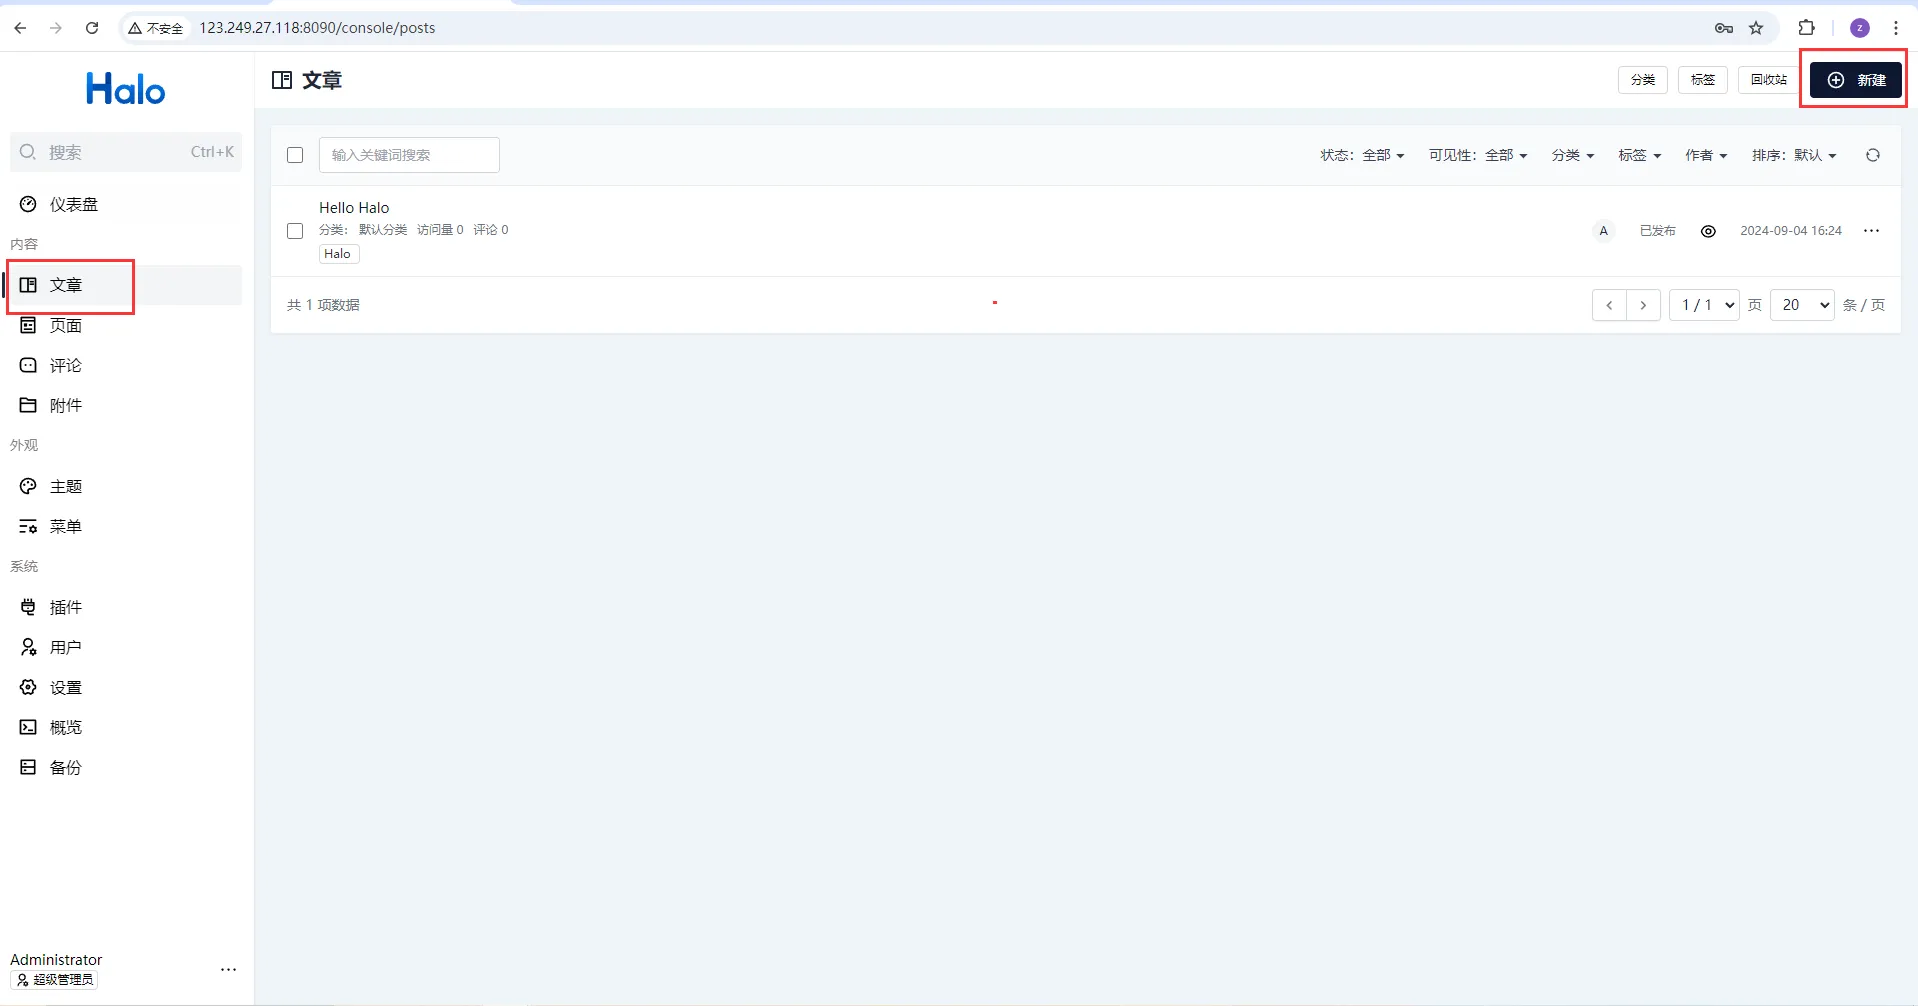Go to the next page of posts
Image resolution: width=1918 pixels, height=1006 pixels.
tap(1643, 305)
